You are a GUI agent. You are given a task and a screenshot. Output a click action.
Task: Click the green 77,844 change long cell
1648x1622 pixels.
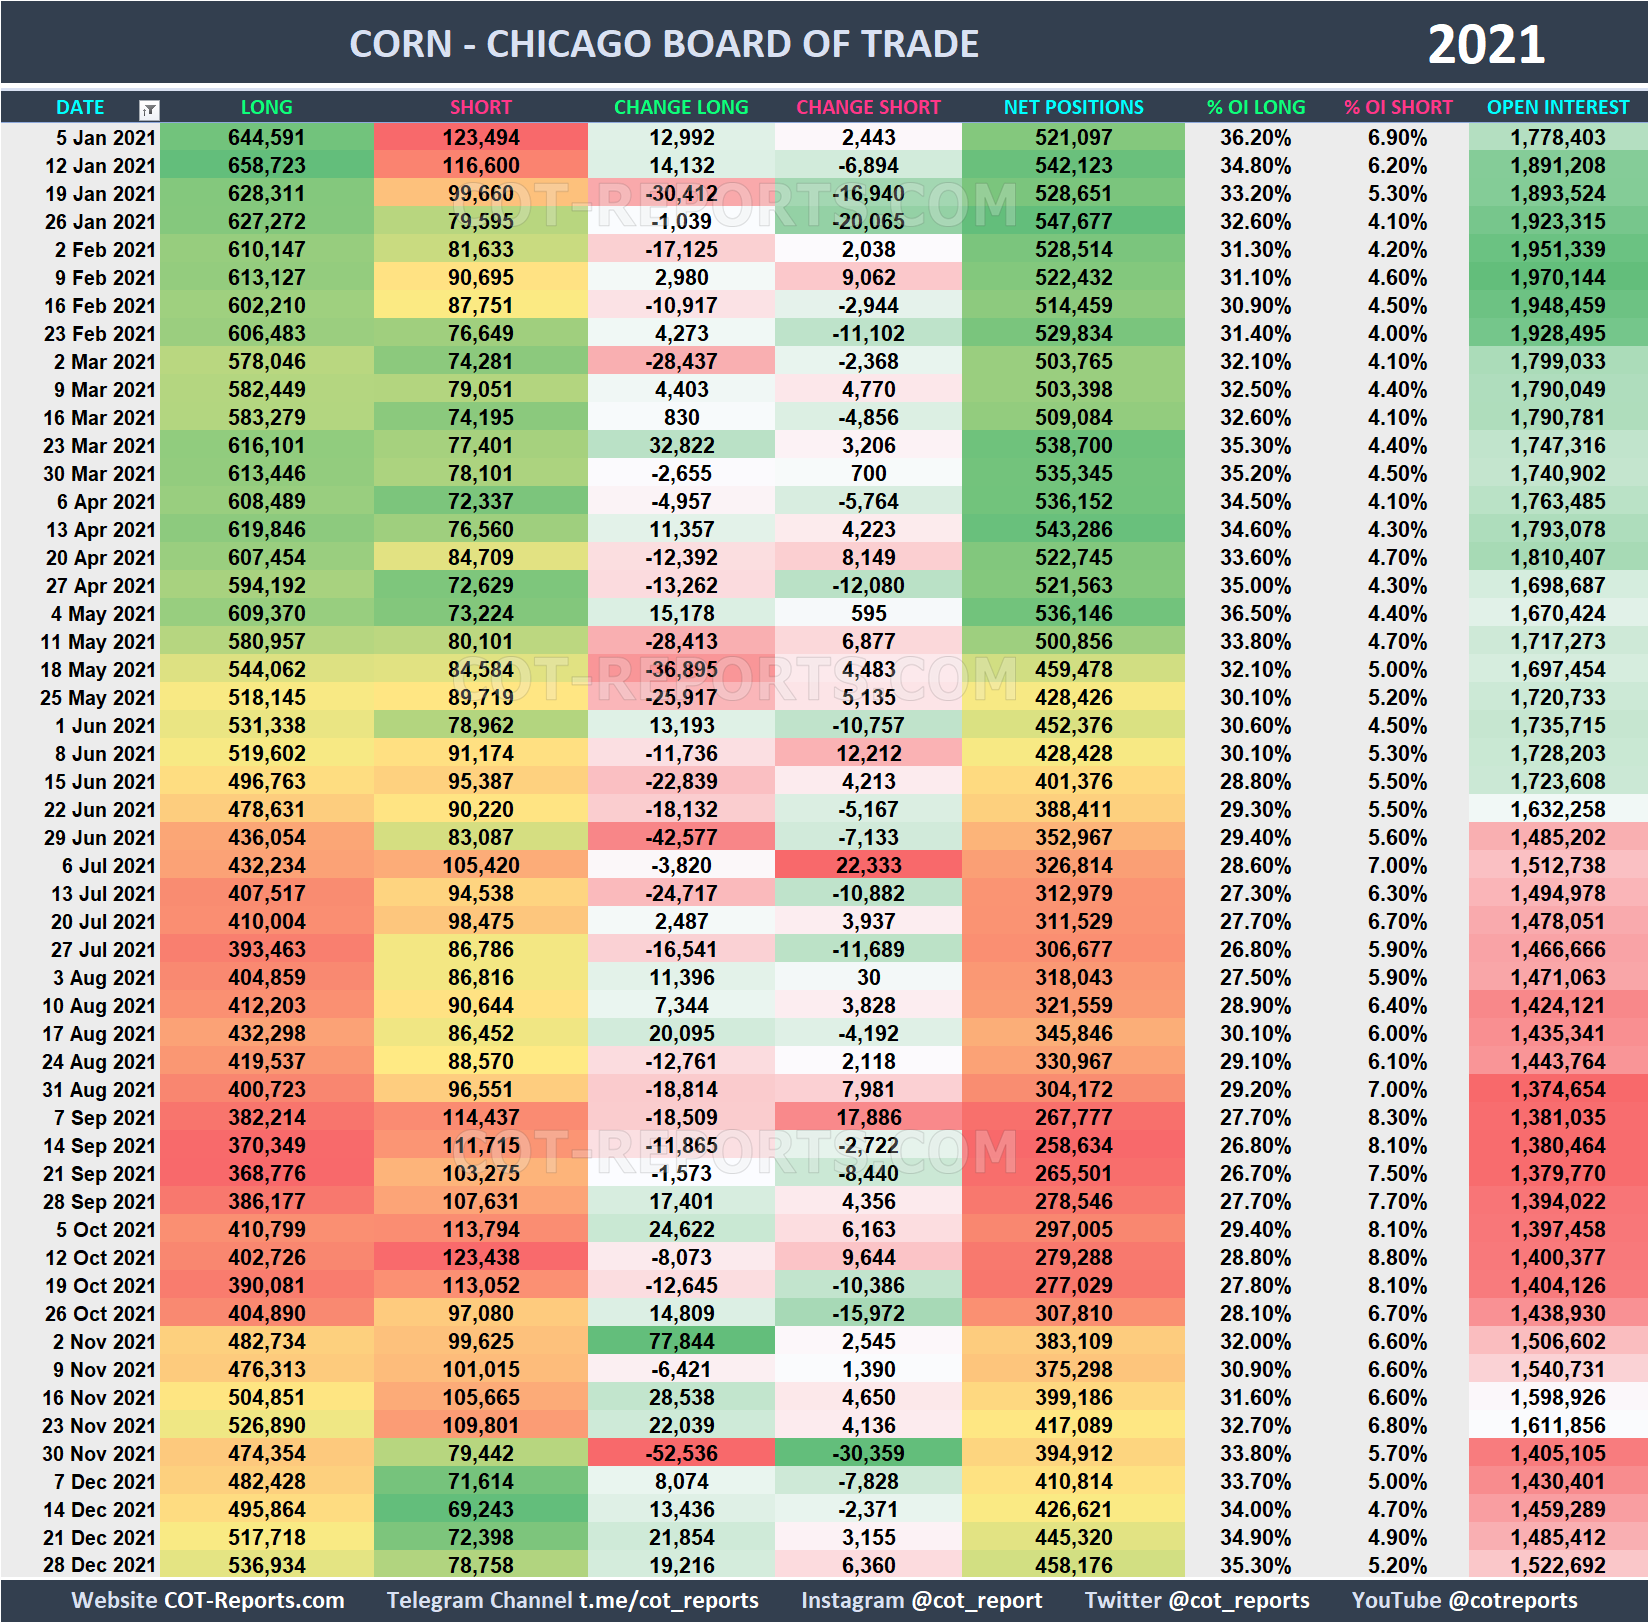point(681,1341)
